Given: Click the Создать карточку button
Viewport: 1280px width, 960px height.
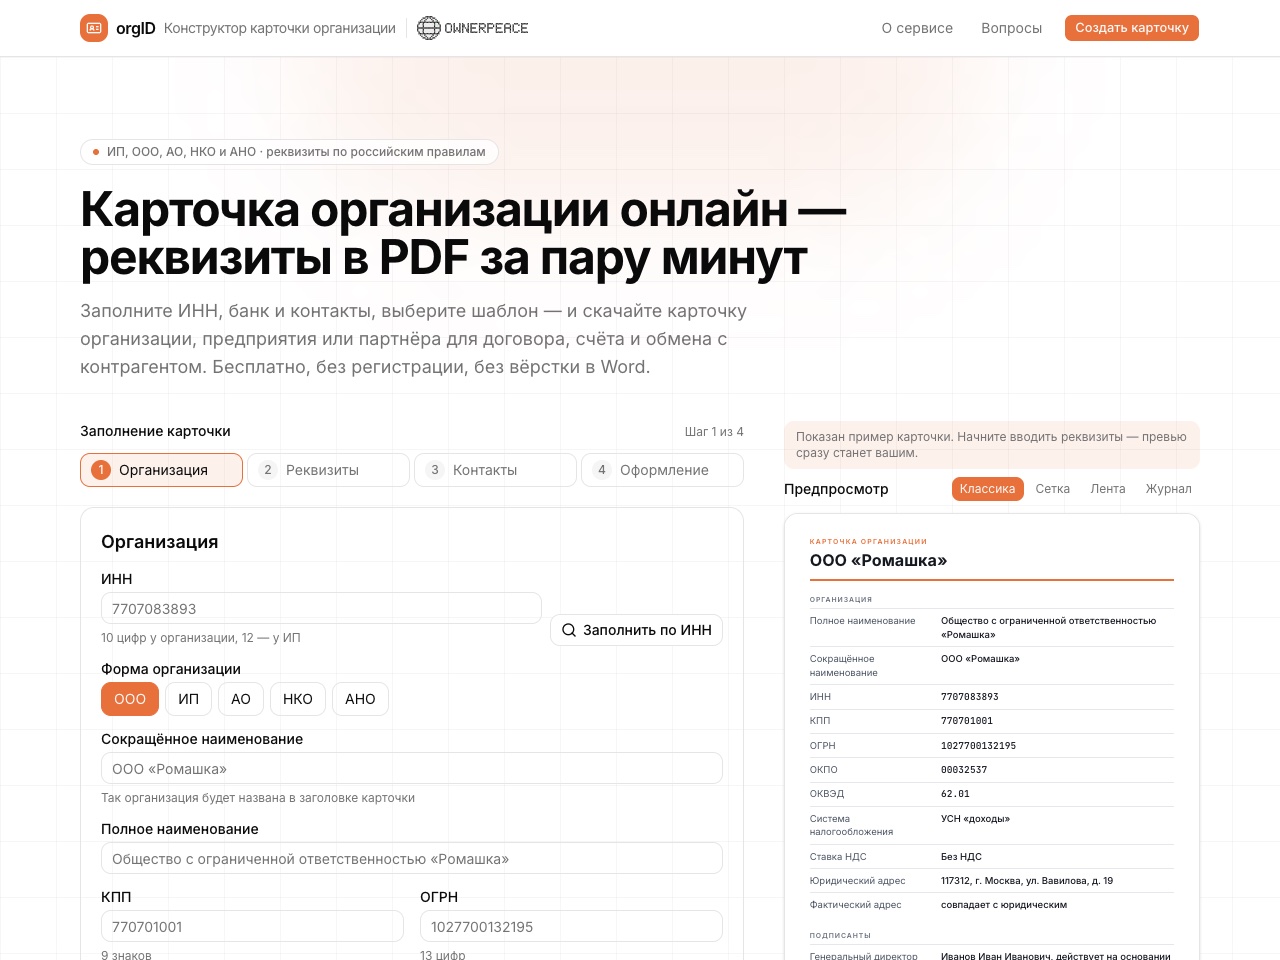Looking at the screenshot, I should [x=1132, y=28].
